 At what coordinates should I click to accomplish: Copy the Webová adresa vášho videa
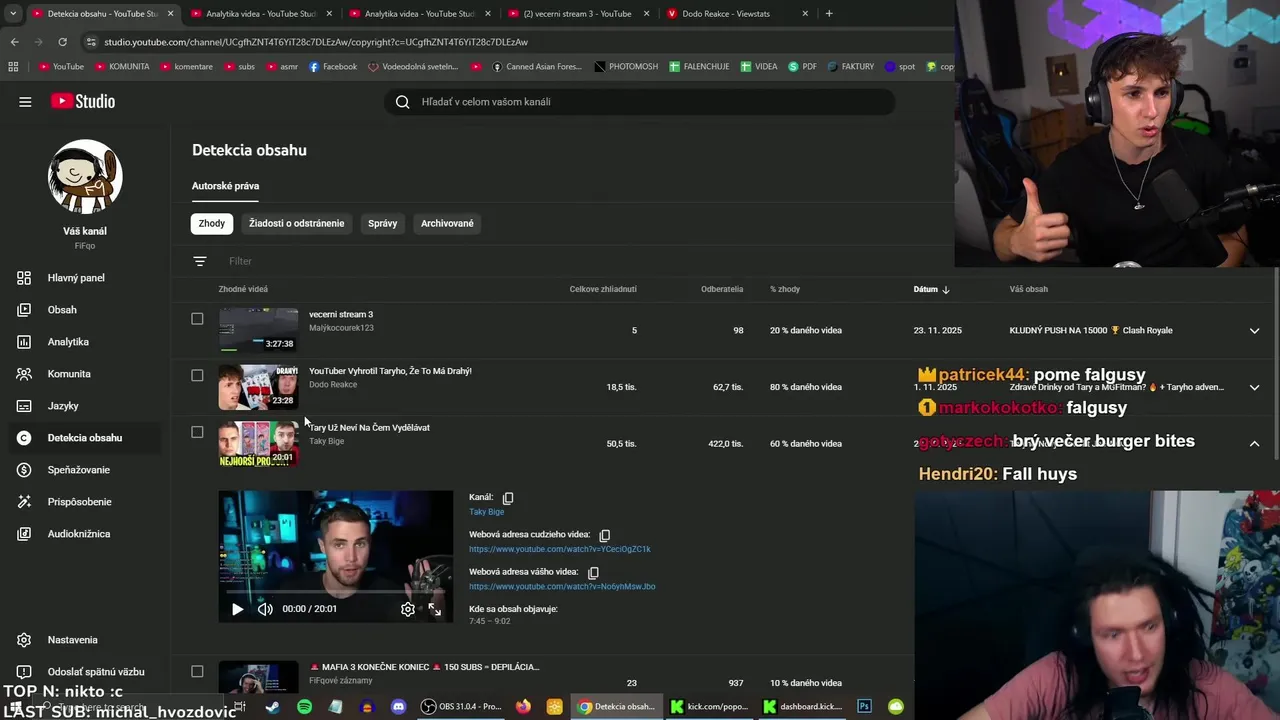[593, 573]
